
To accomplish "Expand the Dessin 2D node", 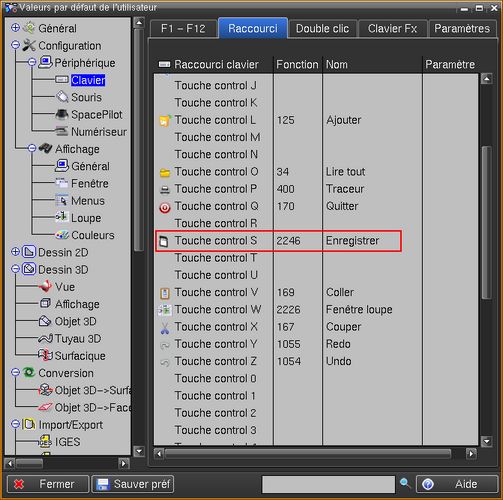I will coord(15,251).
